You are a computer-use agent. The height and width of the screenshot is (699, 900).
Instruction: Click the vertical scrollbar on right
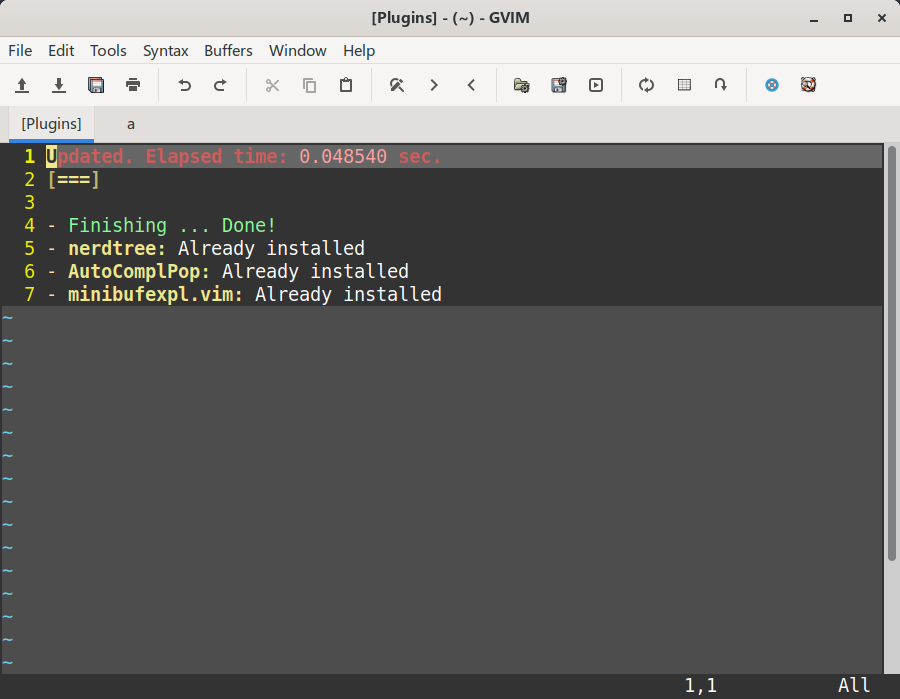click(x=891, y=353)
